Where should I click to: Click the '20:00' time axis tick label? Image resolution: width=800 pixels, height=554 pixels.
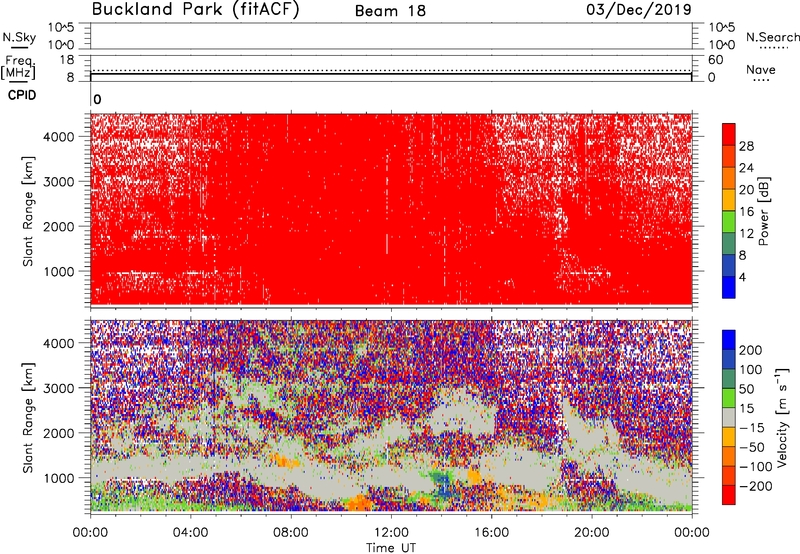592,533
